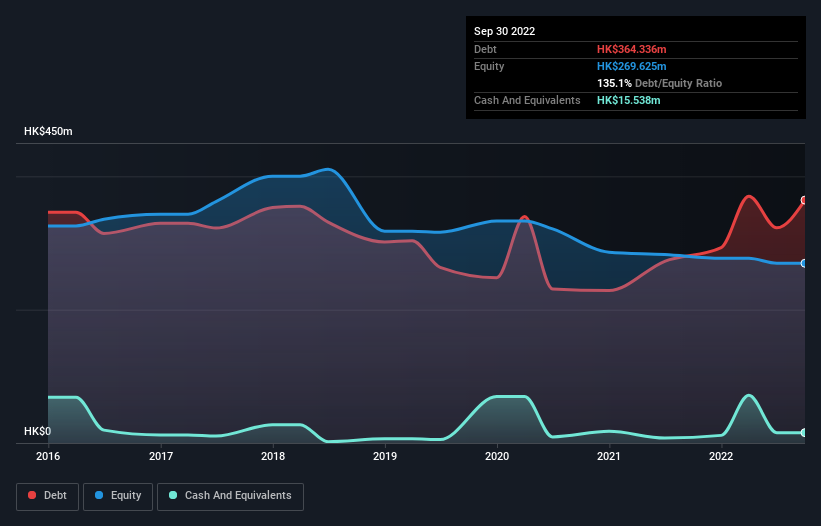Click the 2020 x-axis label
821x526 pixels.
pyautogui.click(x=497, y=456)
